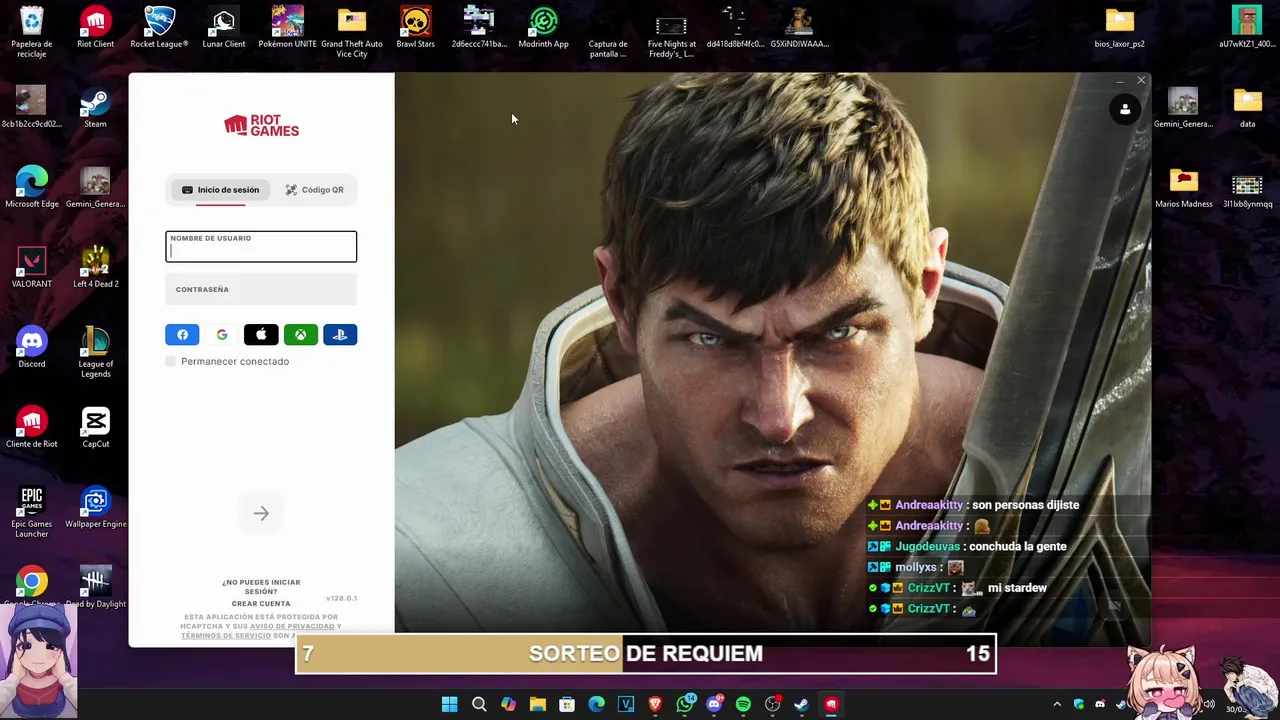Switch to Inicio de sesión tab
Image resolution: width=1280 pixels, height=720 pixels.
click(x=220, y=190)
